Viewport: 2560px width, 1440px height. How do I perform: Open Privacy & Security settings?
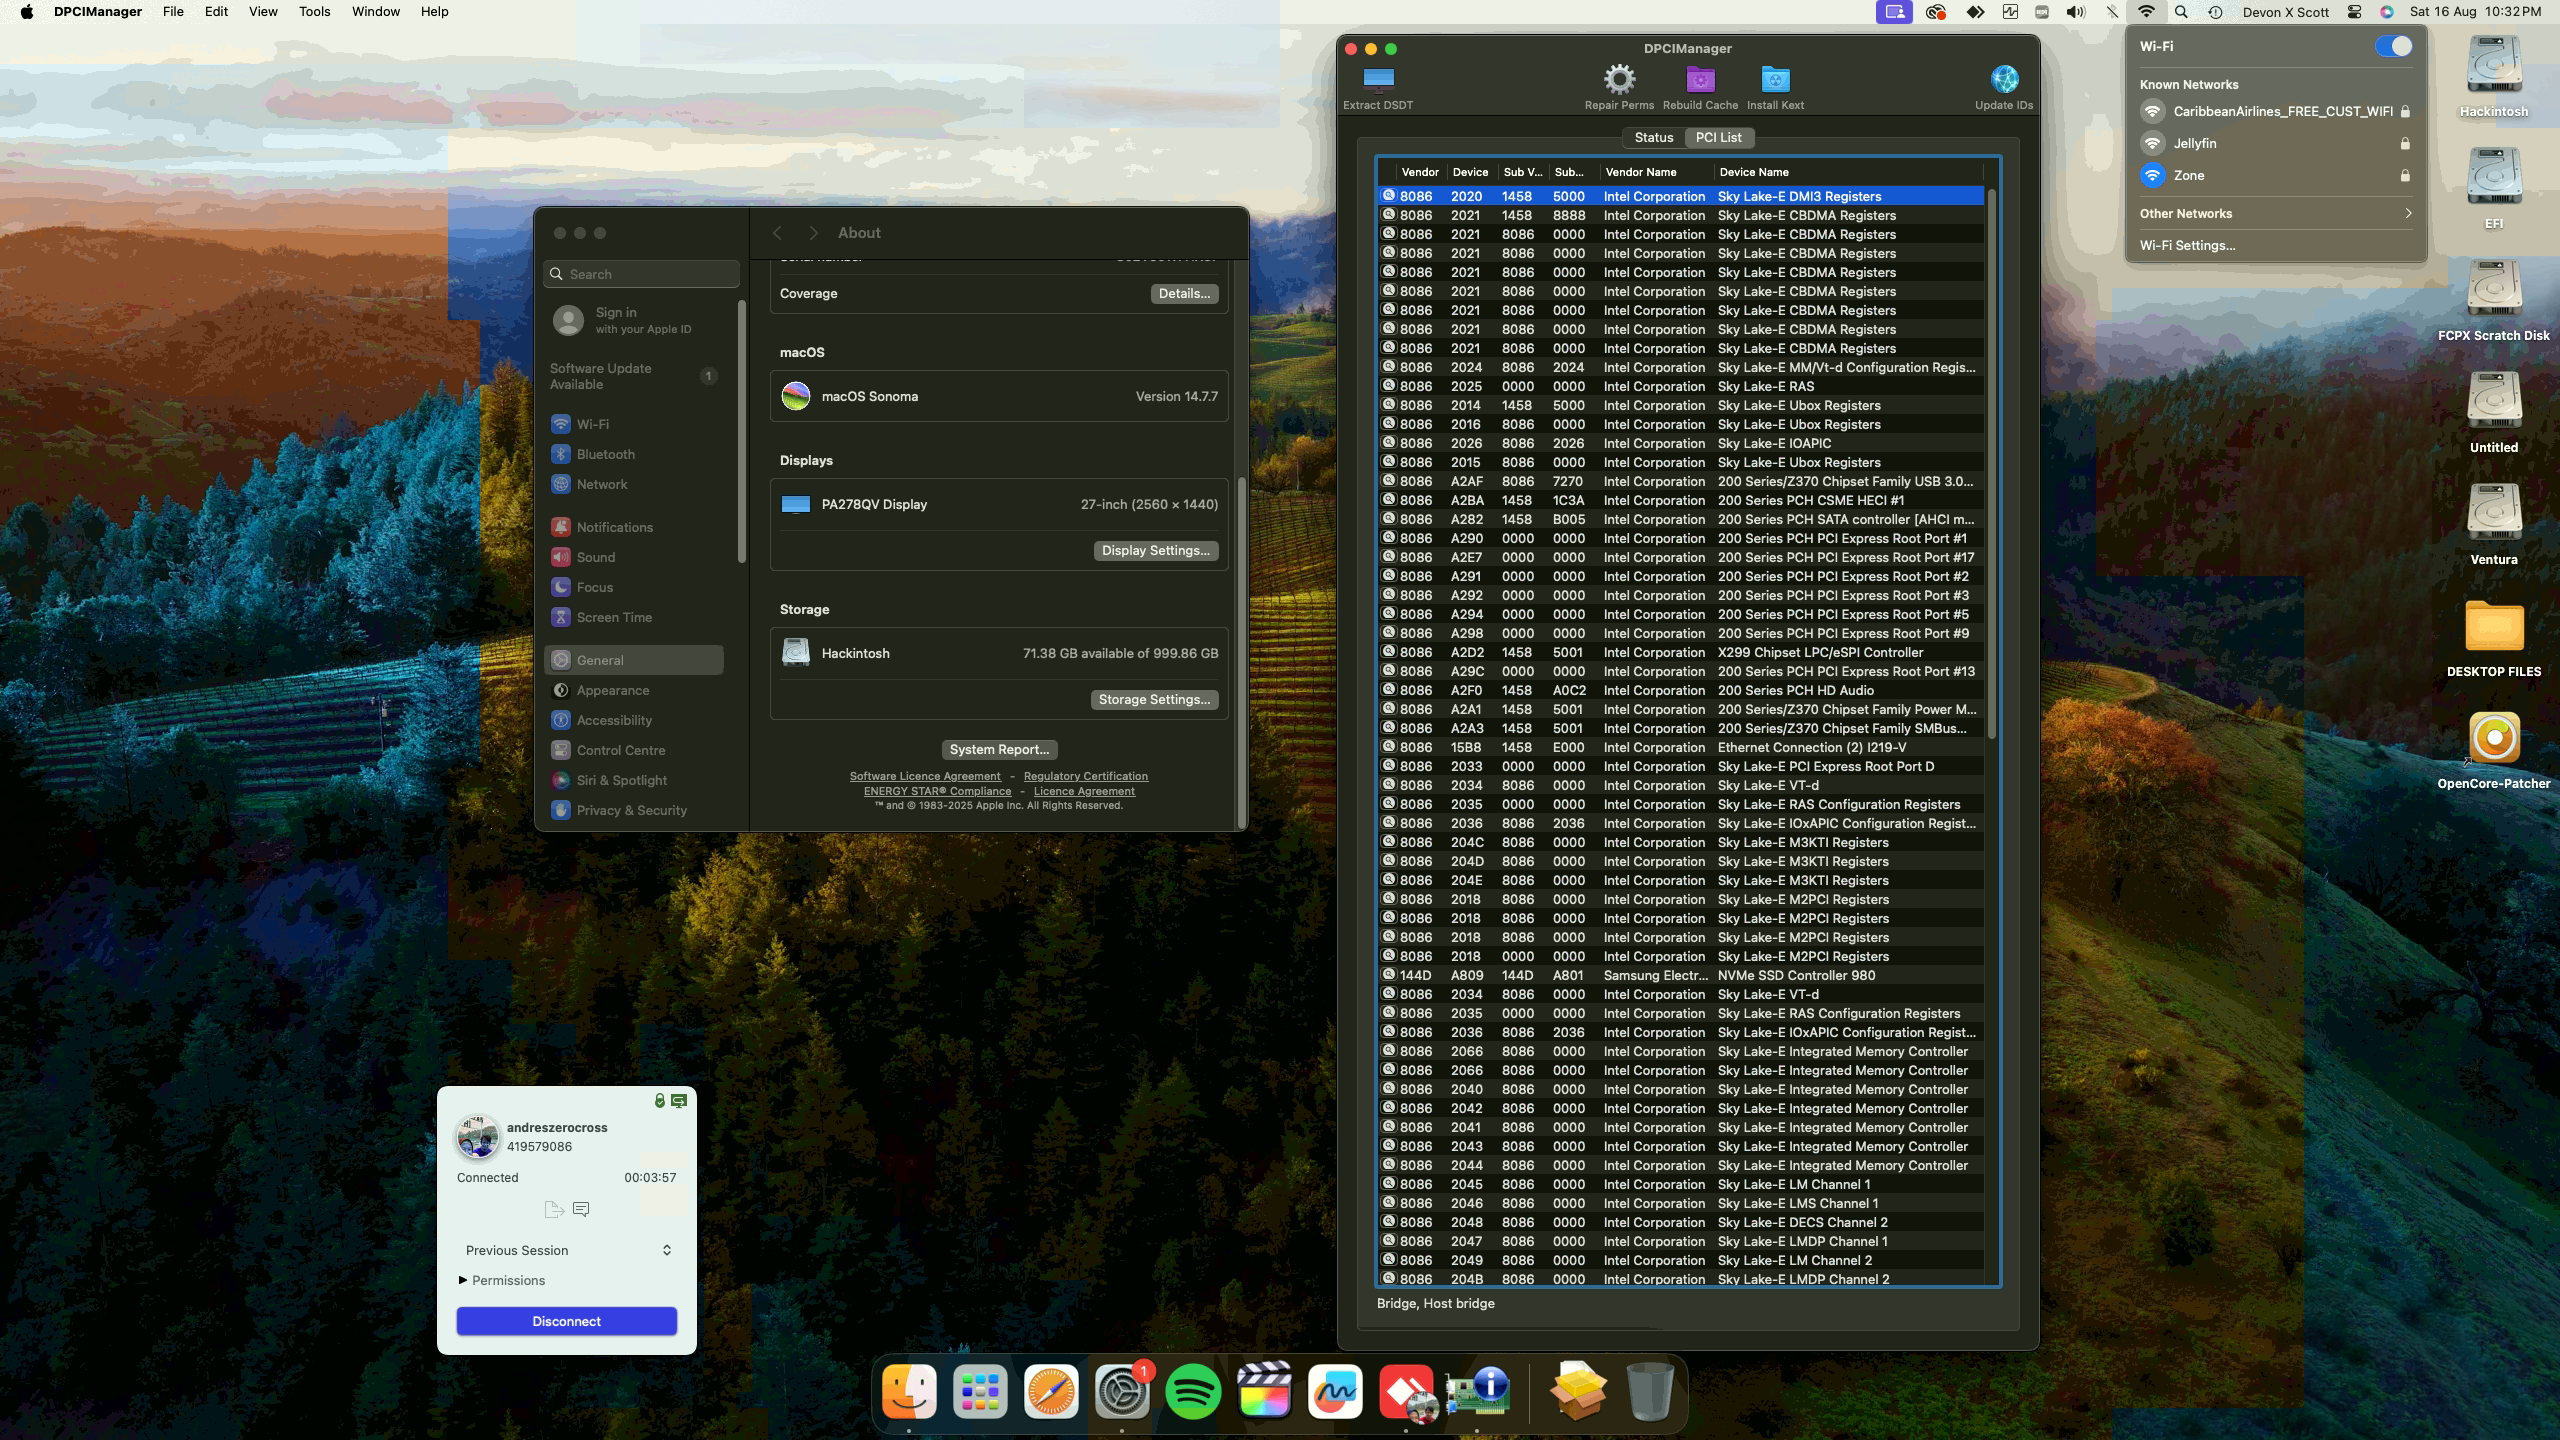pos(634,810)
